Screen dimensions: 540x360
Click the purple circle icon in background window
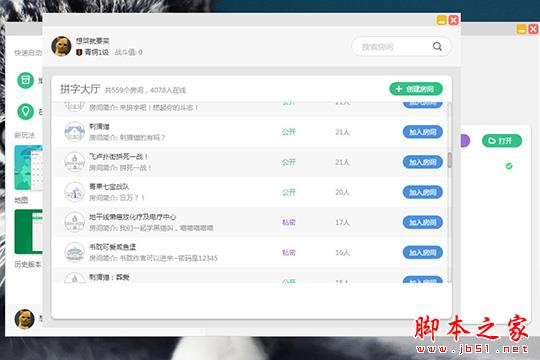click(465, 141)
